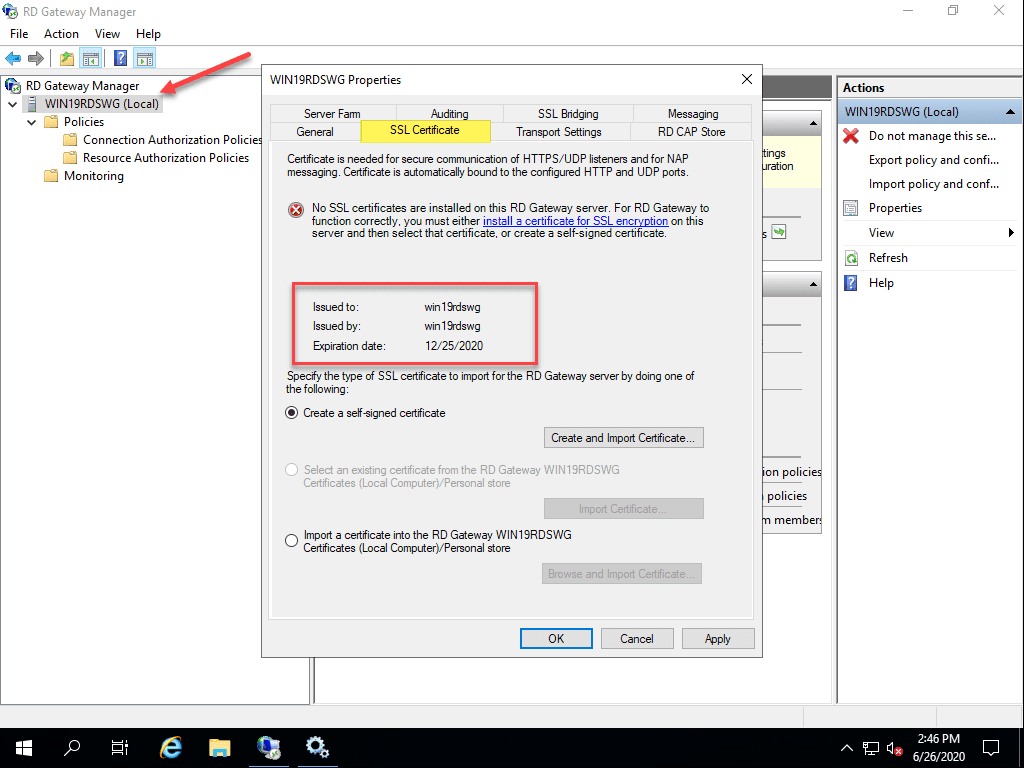Viewport: 1024px width, 768px height.
Task: Click the OK button
Action: tap(556, 639)
